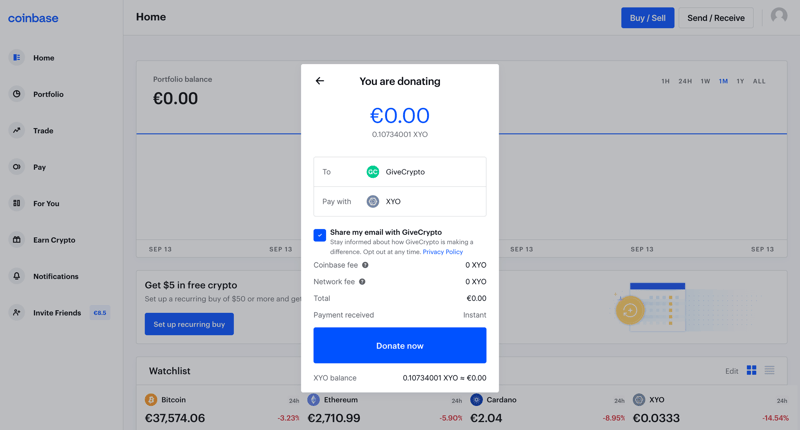The image size is (800, 430).
Task: Switch watchlist to grid view
Action: tap(752, 370)
